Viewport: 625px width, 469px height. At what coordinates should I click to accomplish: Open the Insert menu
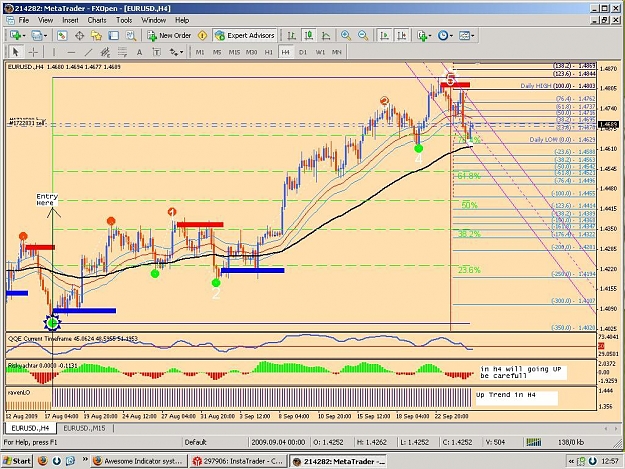point(71,20)
